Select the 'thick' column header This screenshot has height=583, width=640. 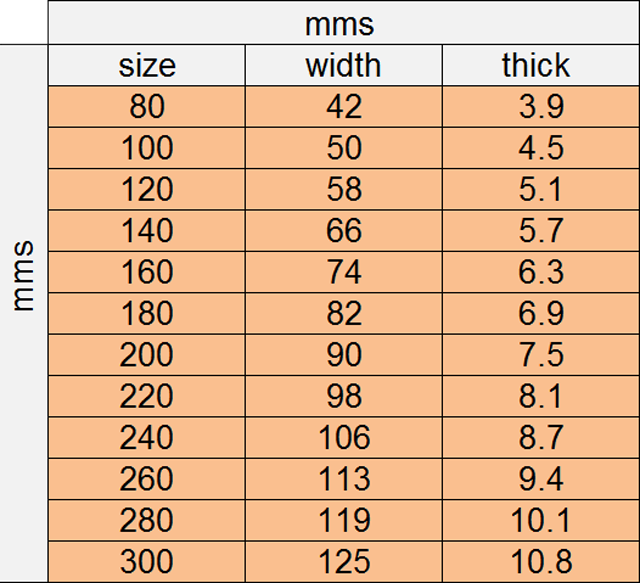coord(540,65)
